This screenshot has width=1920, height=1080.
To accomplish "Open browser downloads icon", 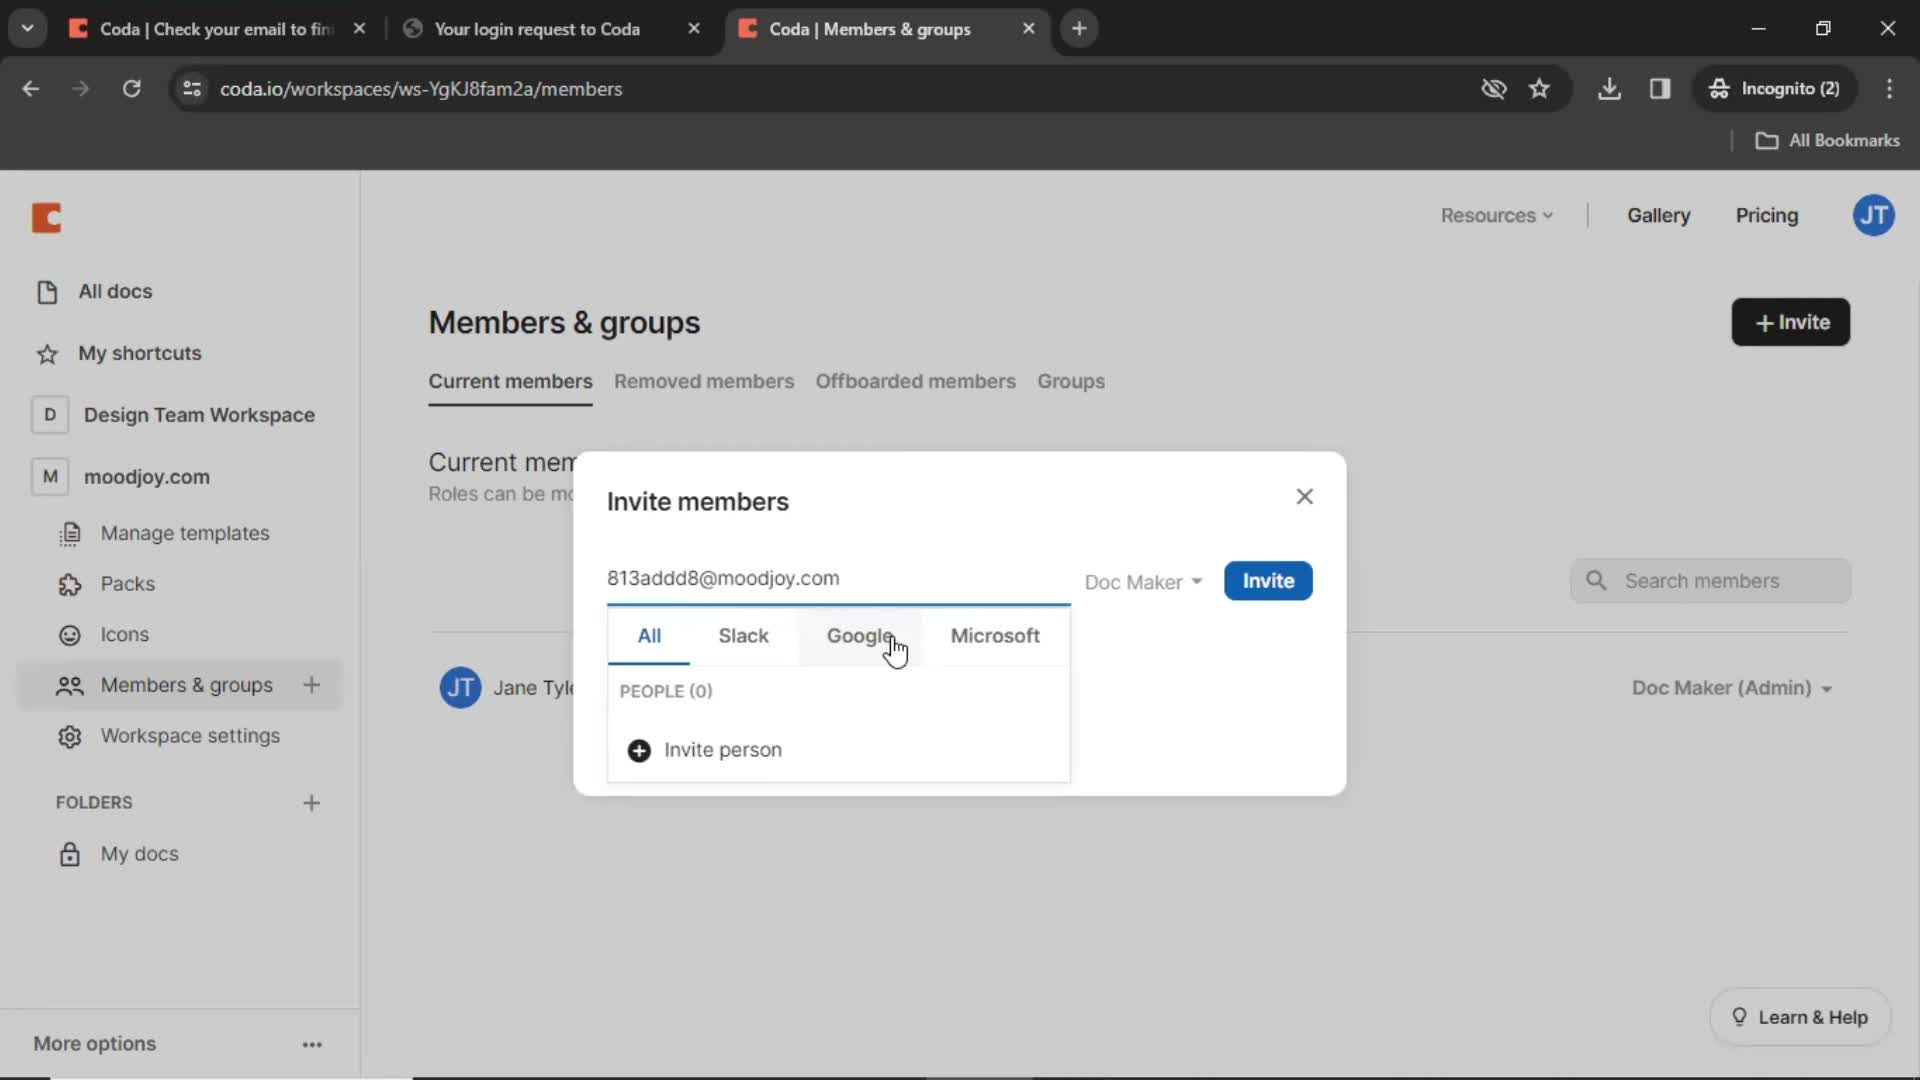I will pos(1608,89).
